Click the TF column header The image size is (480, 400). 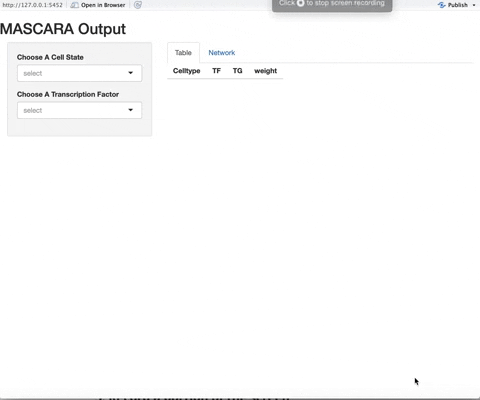click(216, 71)
